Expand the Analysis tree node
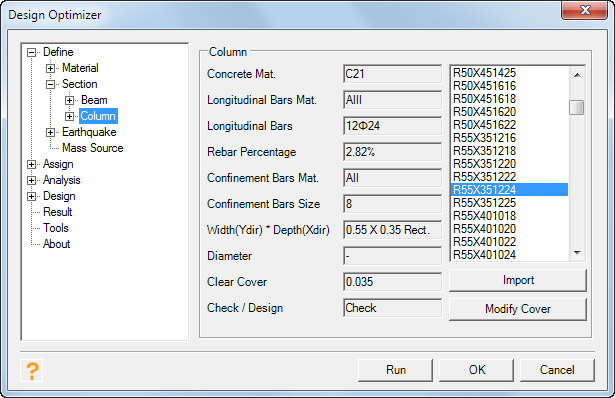 [x=32, y=181]
